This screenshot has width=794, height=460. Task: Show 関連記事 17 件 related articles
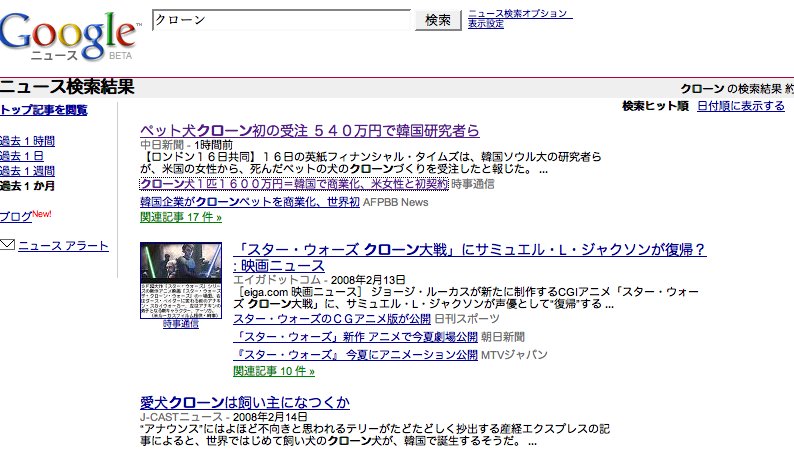(181, 217)
